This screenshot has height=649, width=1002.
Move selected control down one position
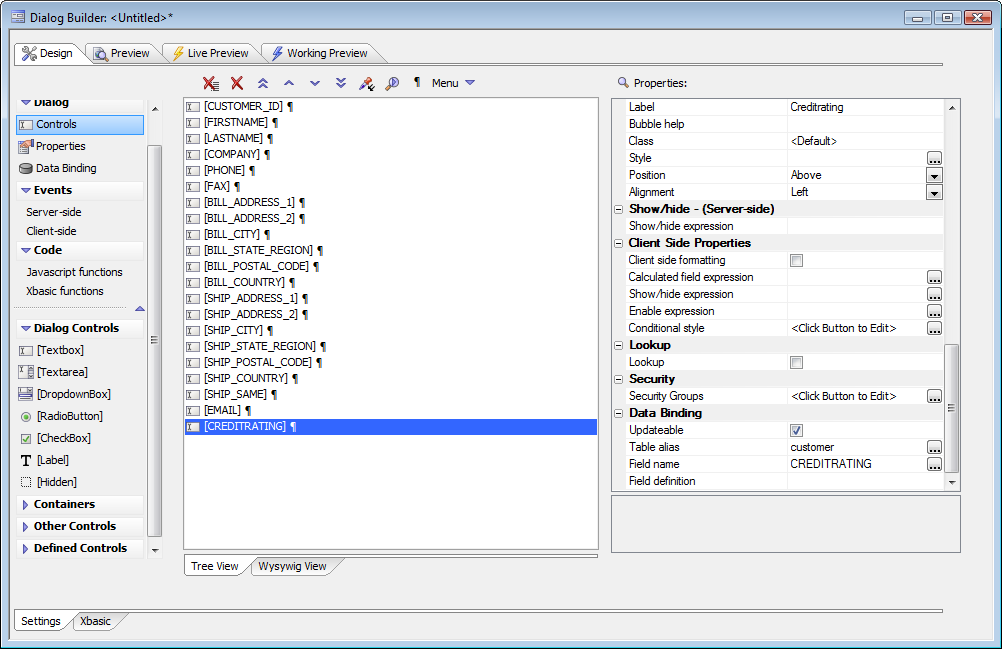click(x=314, y=83)
